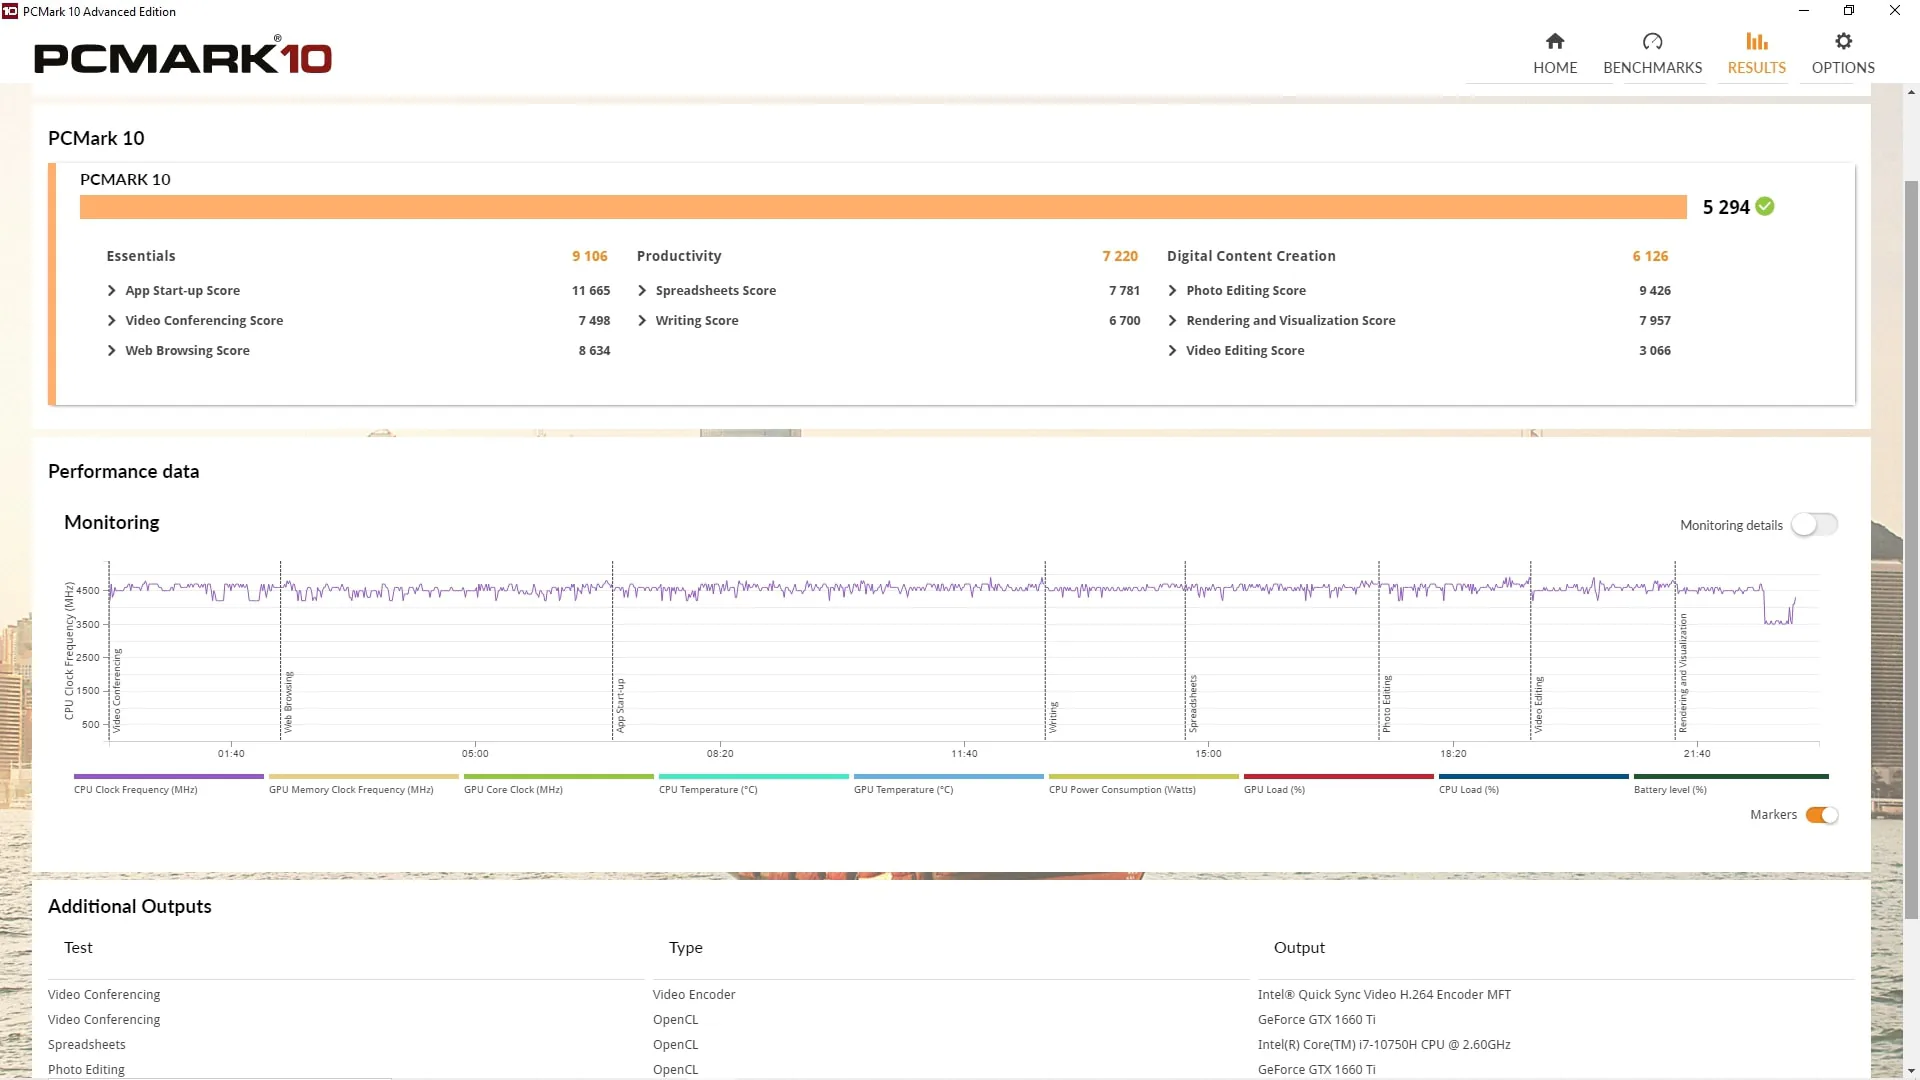Click Intel Quick Sync Video encoder output

[1384, 995]
